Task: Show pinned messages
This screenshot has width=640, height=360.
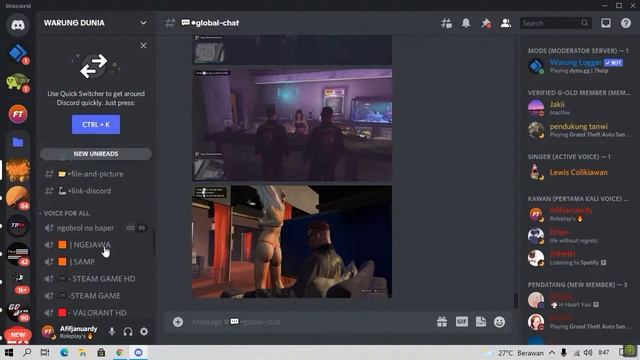Action: pos(486,23)
